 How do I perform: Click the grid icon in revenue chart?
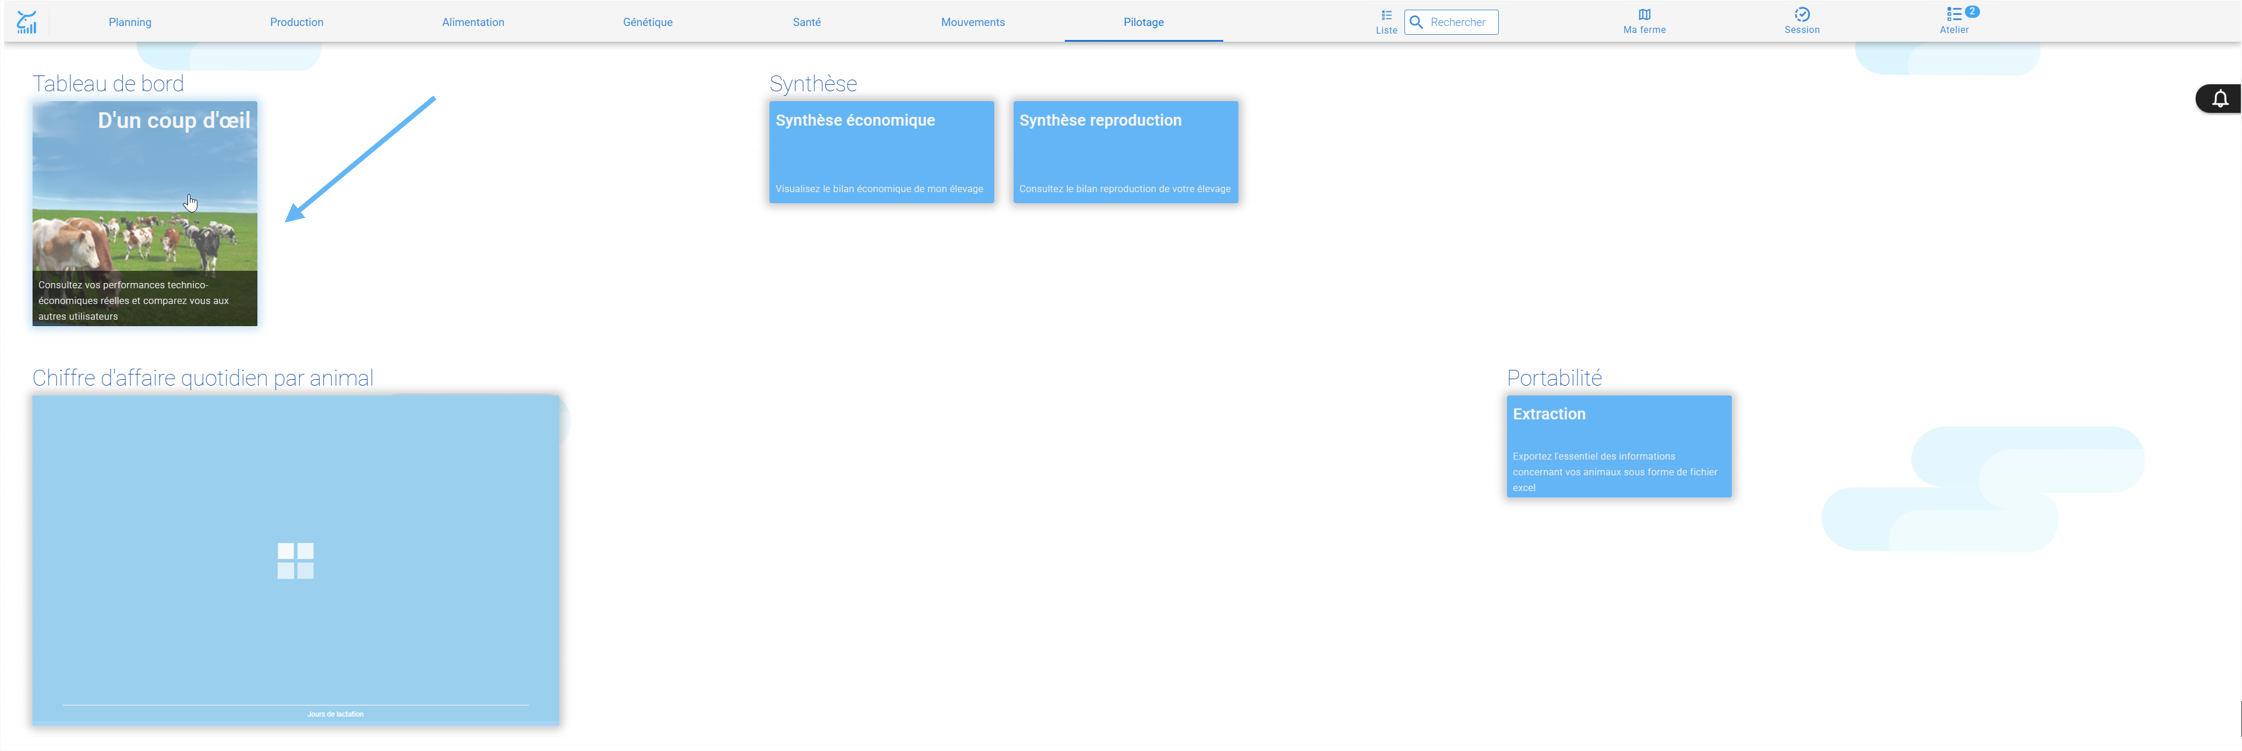[295, 561]
